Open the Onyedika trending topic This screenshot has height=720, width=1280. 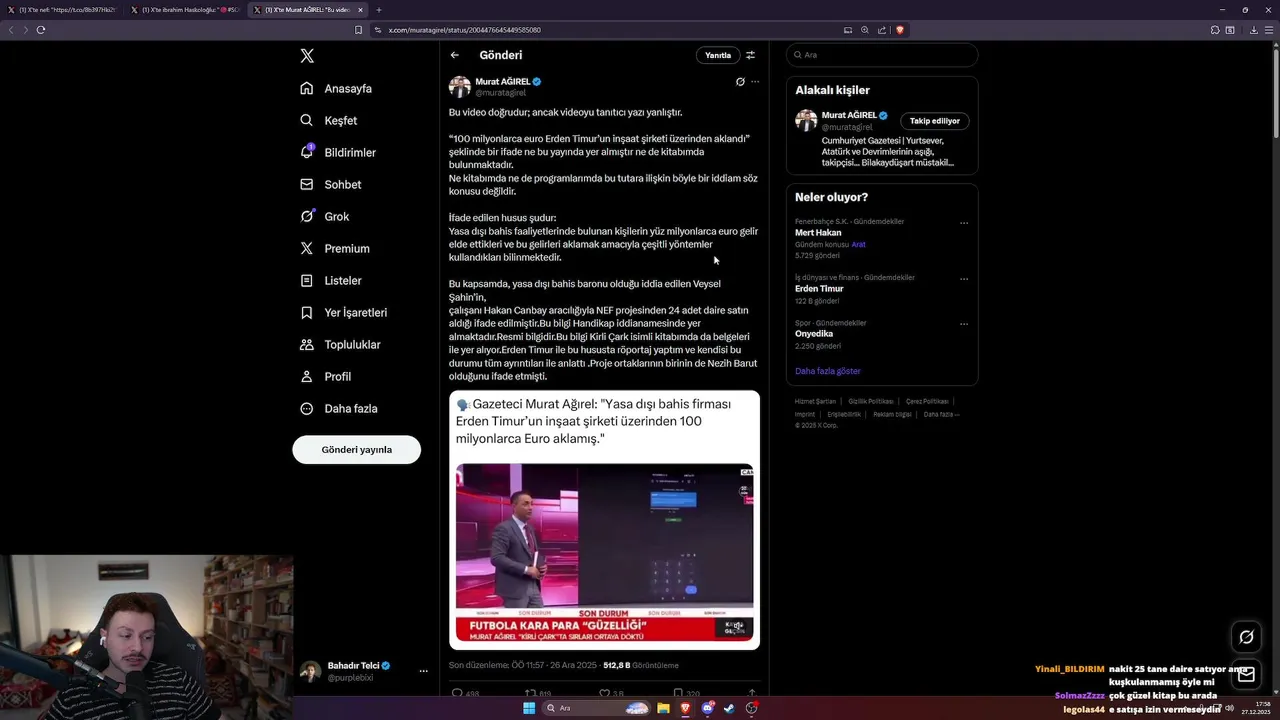(814, 334)
